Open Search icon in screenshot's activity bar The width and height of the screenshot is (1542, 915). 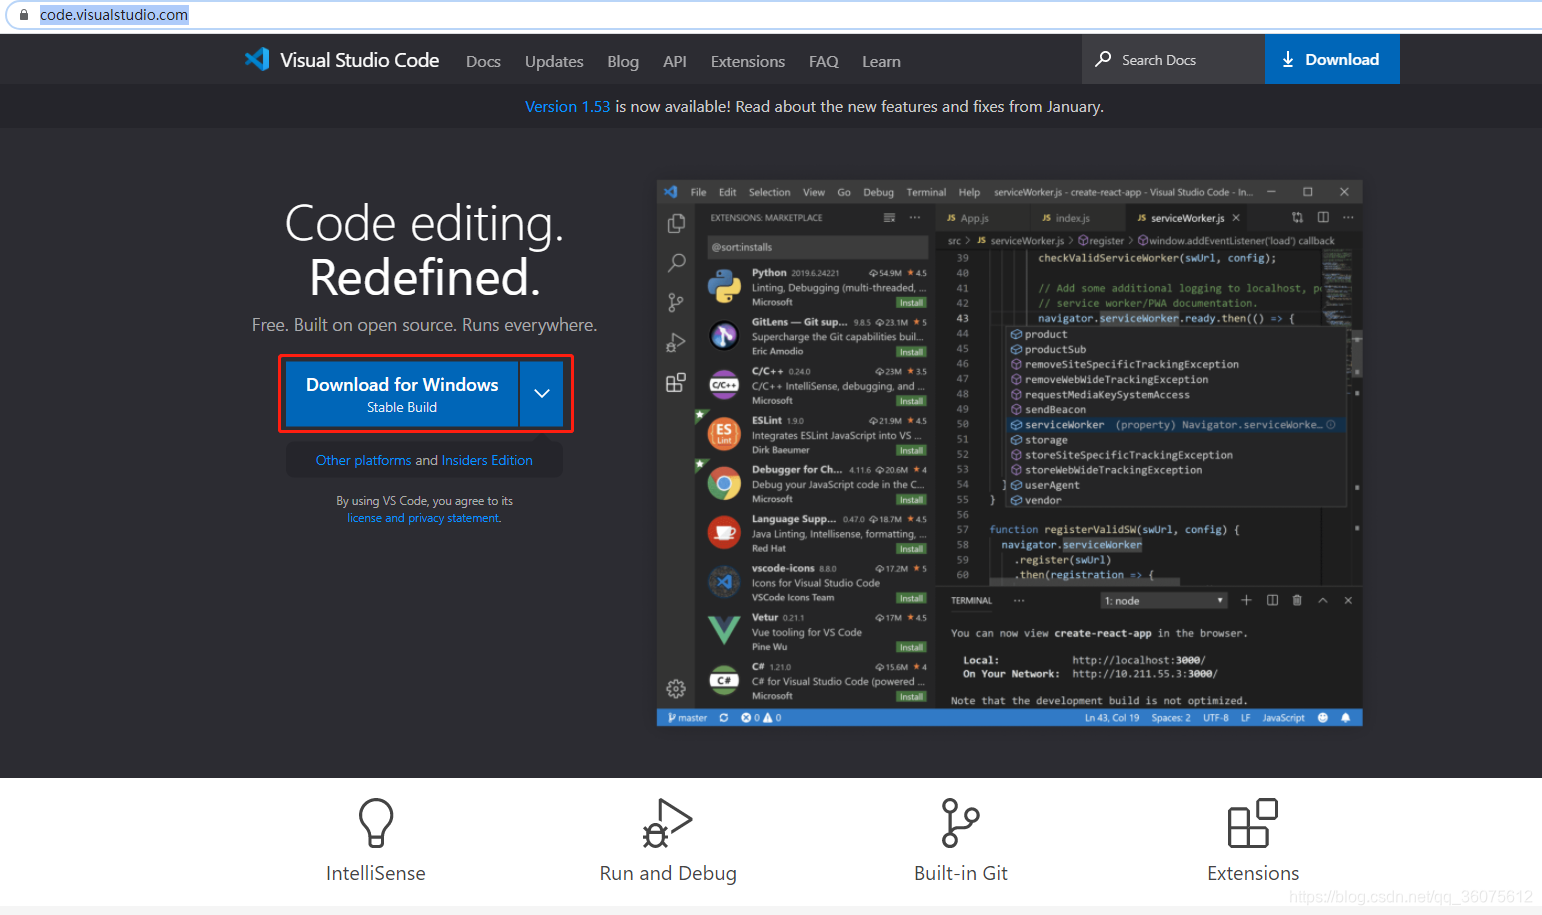676,263
